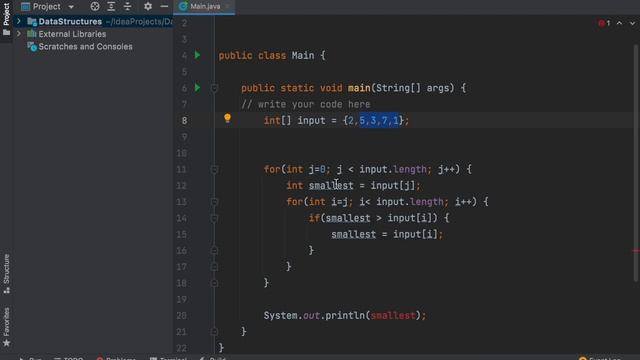This screenshot has width=640, height=360.
Task: Open Project panel settings gear
Action: coord(148,7)
